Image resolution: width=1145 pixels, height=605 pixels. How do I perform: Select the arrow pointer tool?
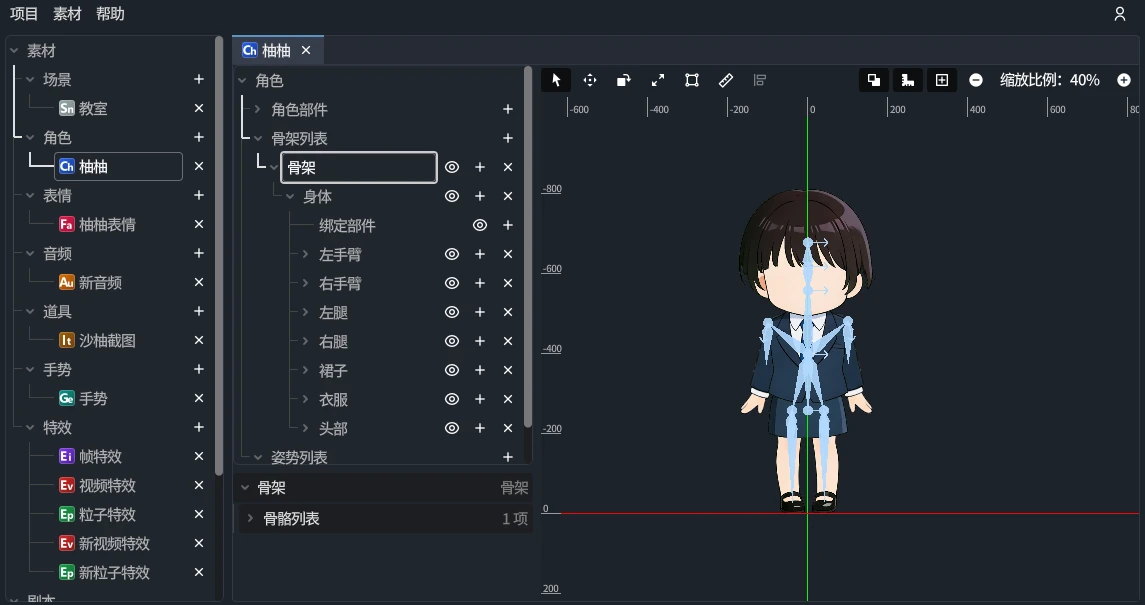pyautogui.click(x=556, y=80)
